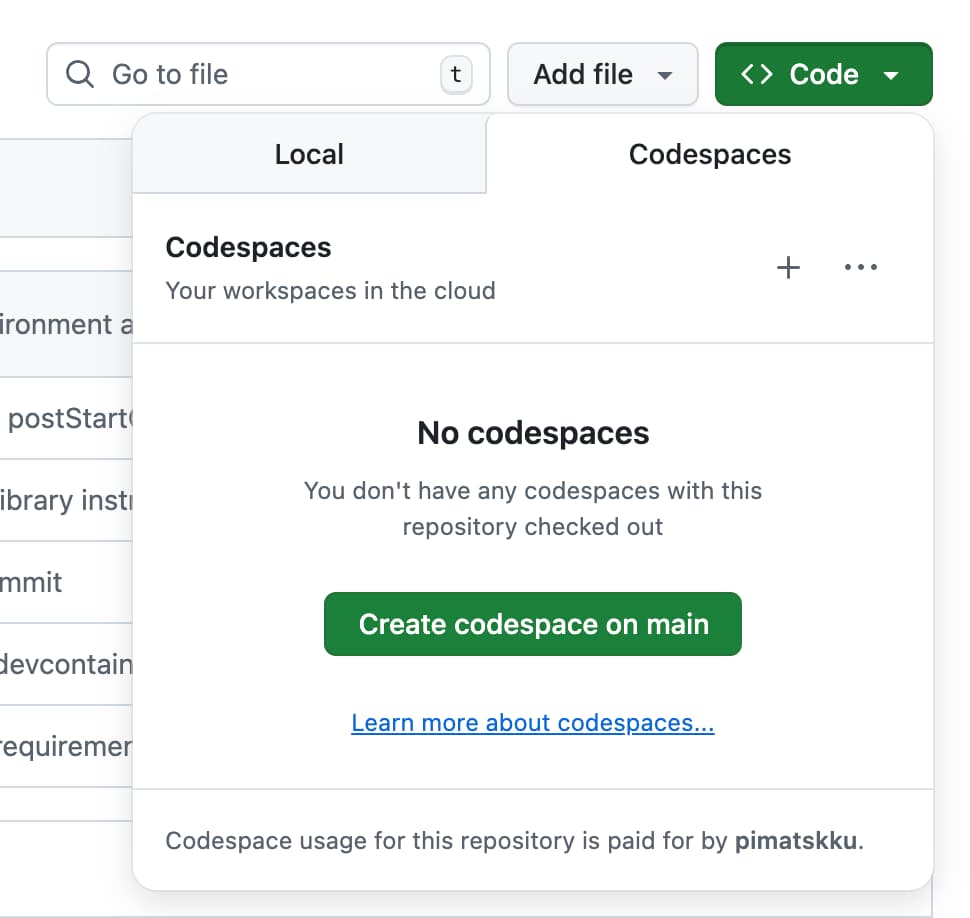Expand the Add file dropdown arrow

click(x=664, y=75)
